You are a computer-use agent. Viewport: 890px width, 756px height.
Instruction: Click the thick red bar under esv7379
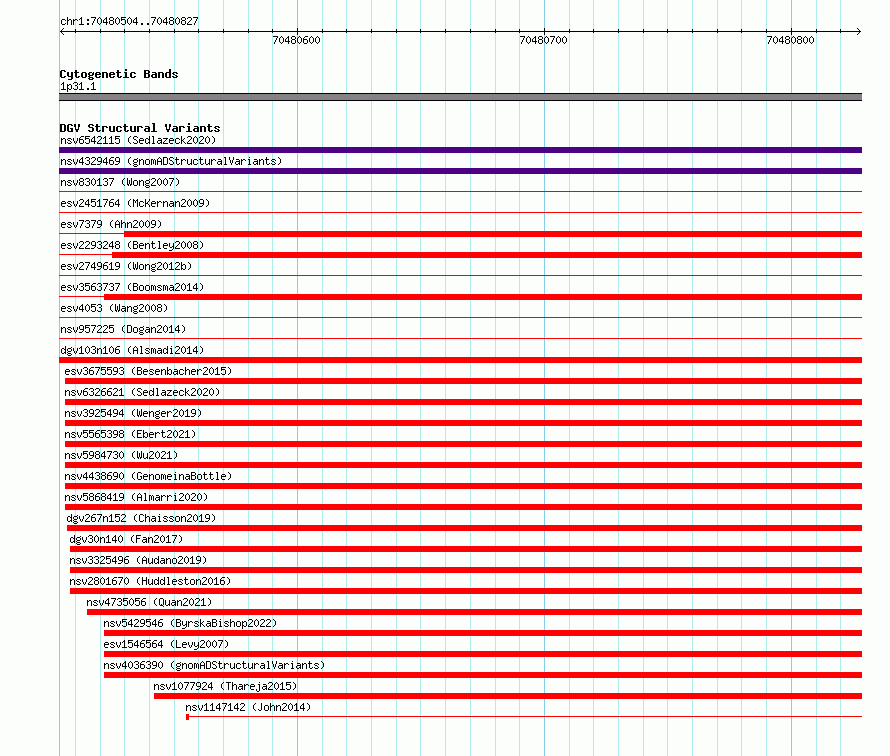[493, 234]
